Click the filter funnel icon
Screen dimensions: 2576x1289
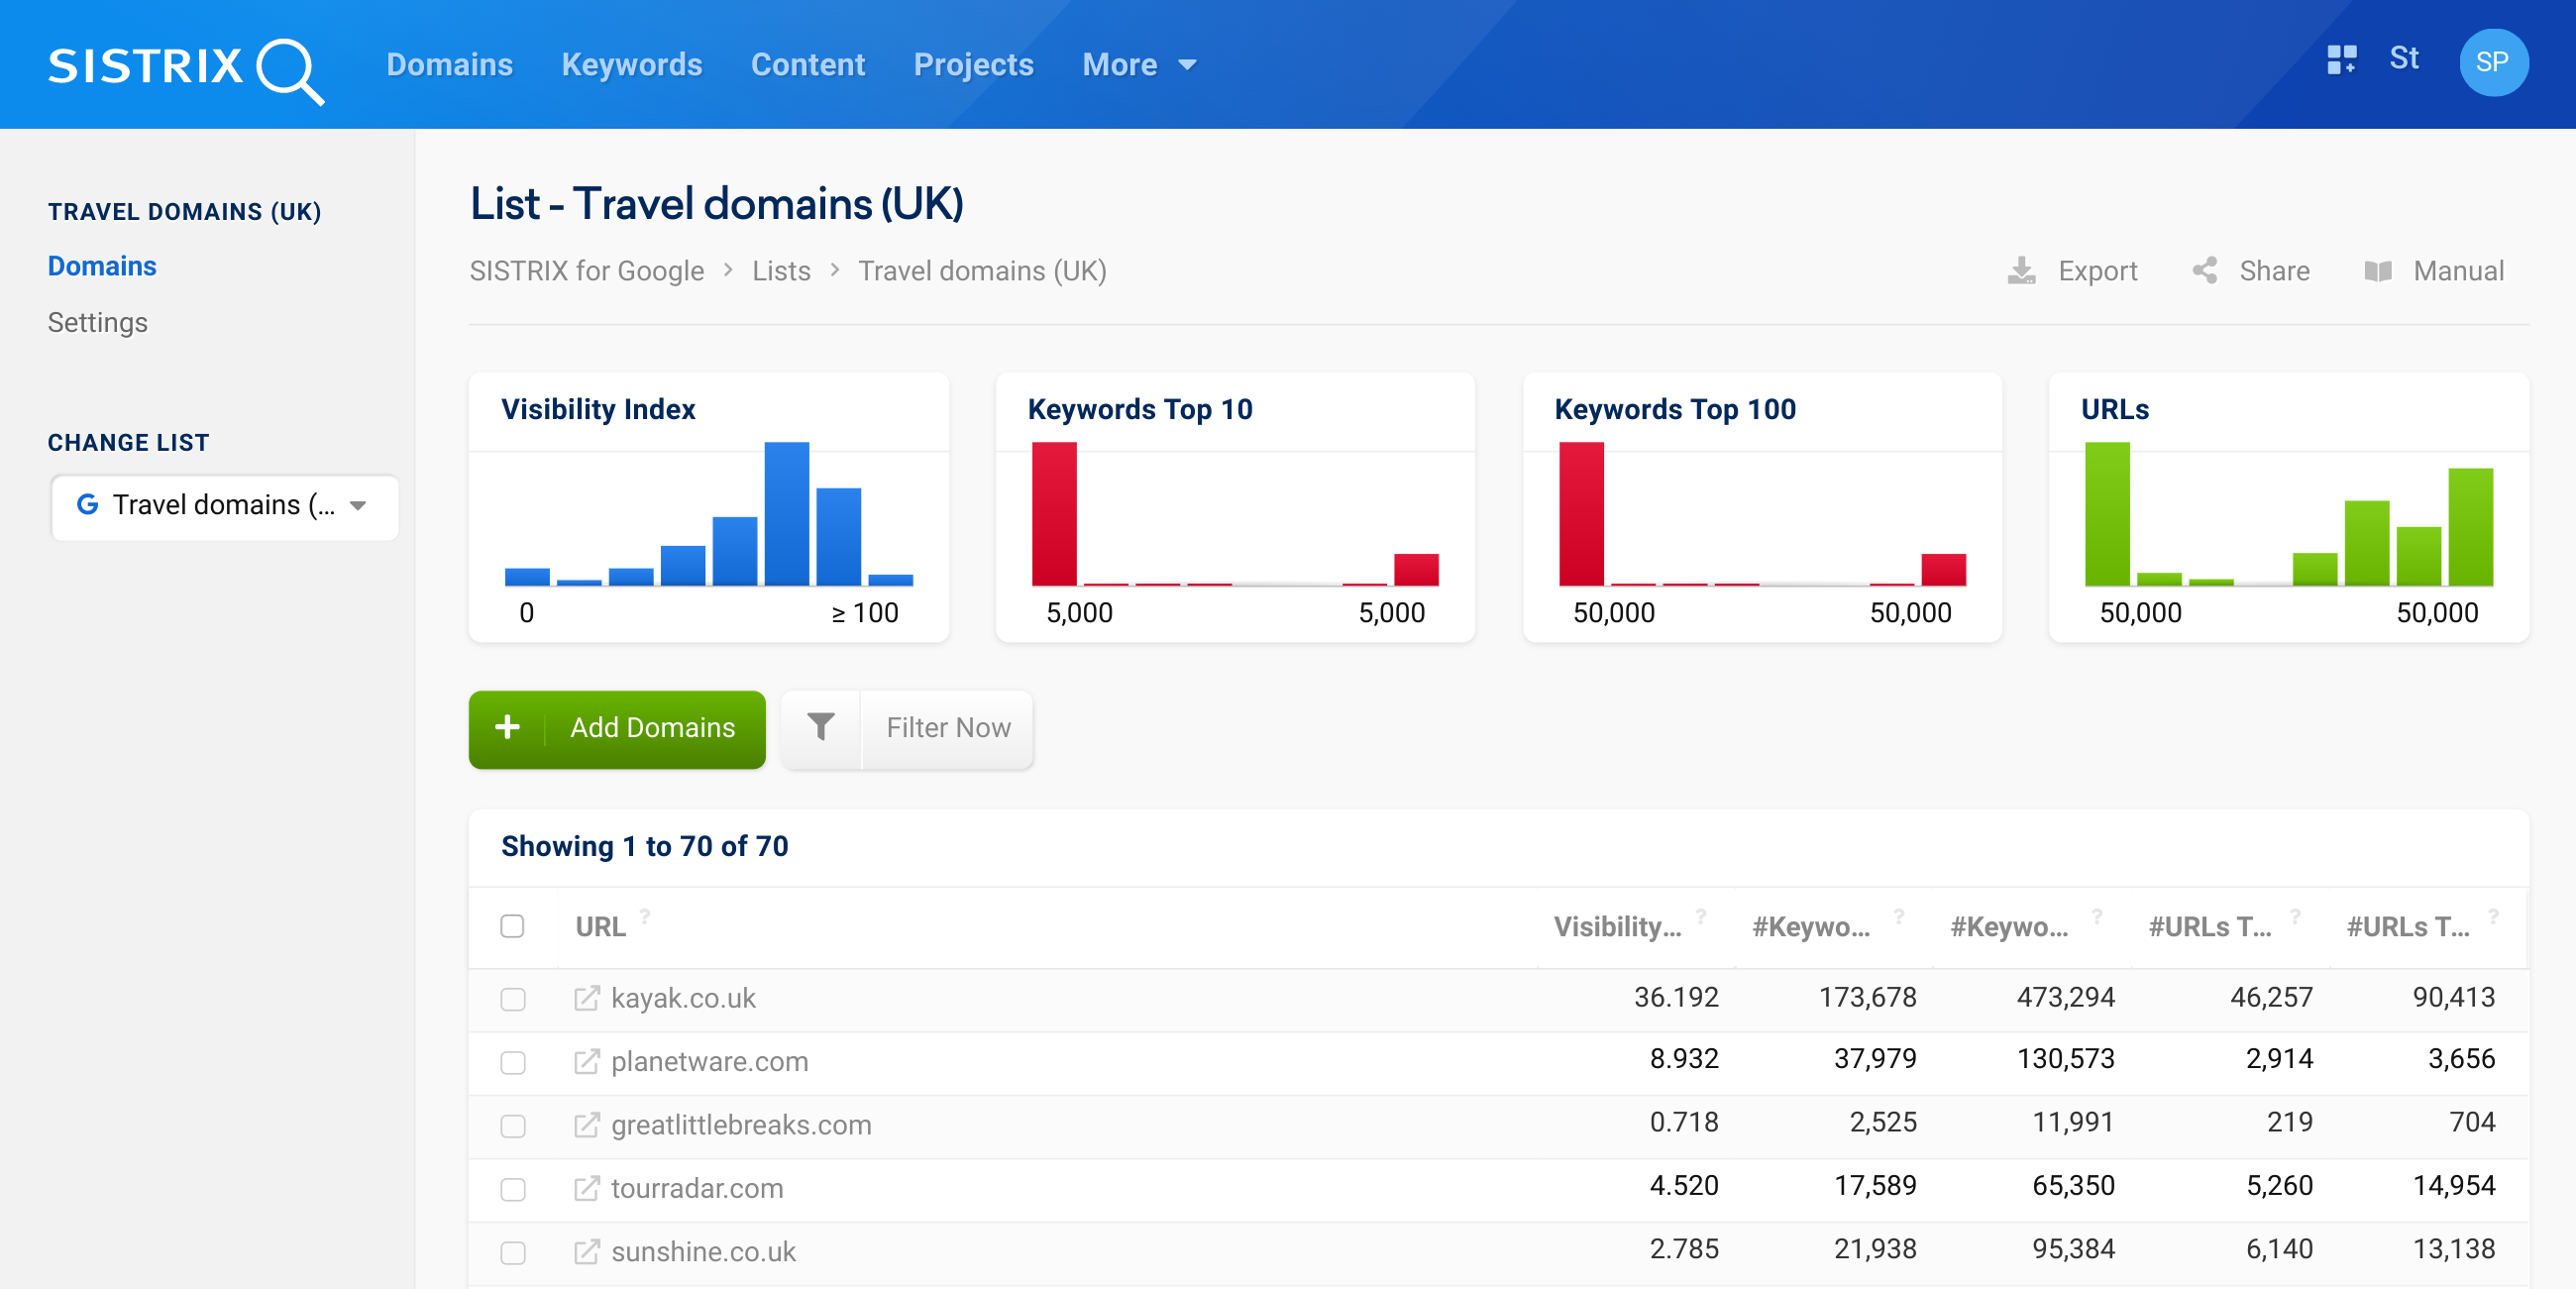821,728
